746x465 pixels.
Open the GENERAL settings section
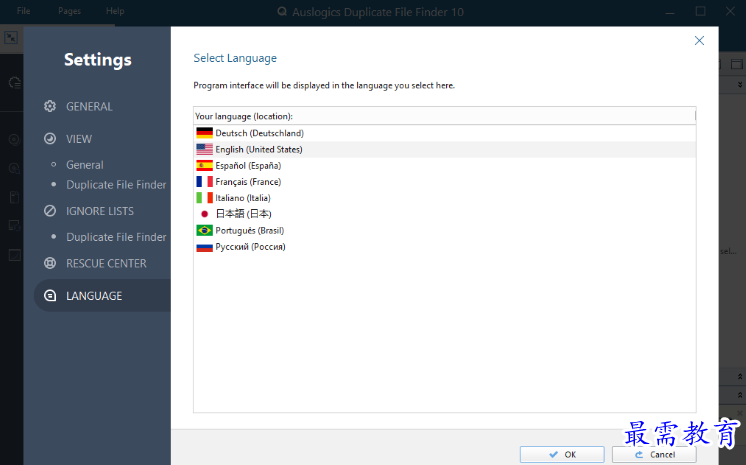pos(89,106)
